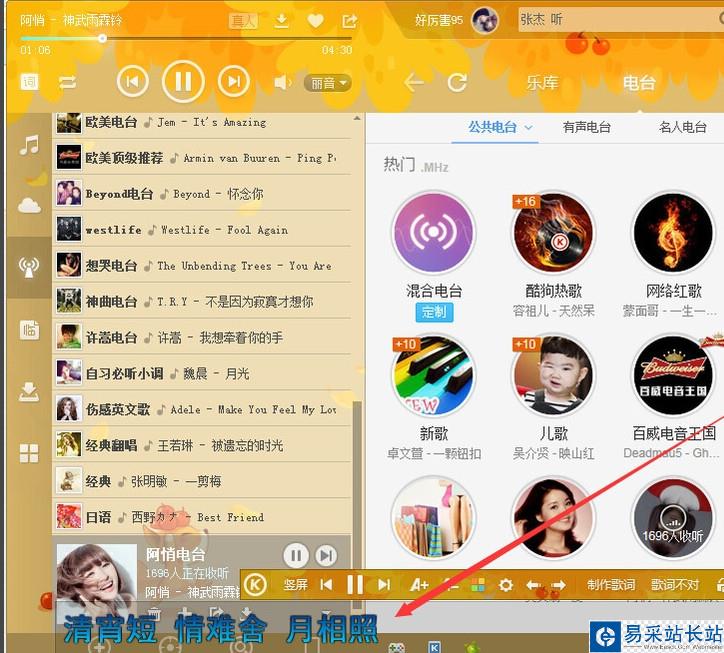The height and width of the screenshot is (653, 724).
Task: Select 欧美顶级推荐 radio row
Action: pos(202,158)
